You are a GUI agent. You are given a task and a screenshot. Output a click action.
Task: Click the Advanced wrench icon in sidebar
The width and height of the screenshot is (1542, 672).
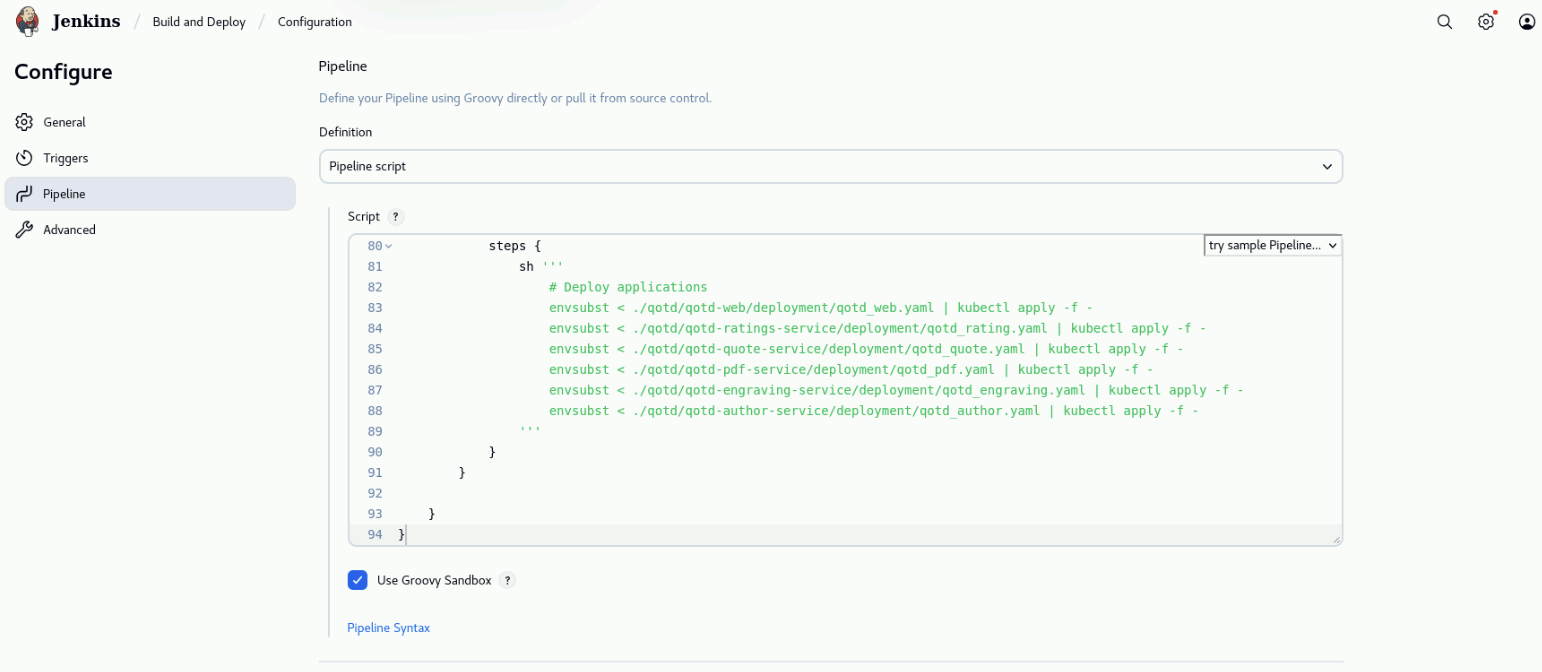pyautogui.click(x=24, y=230)
